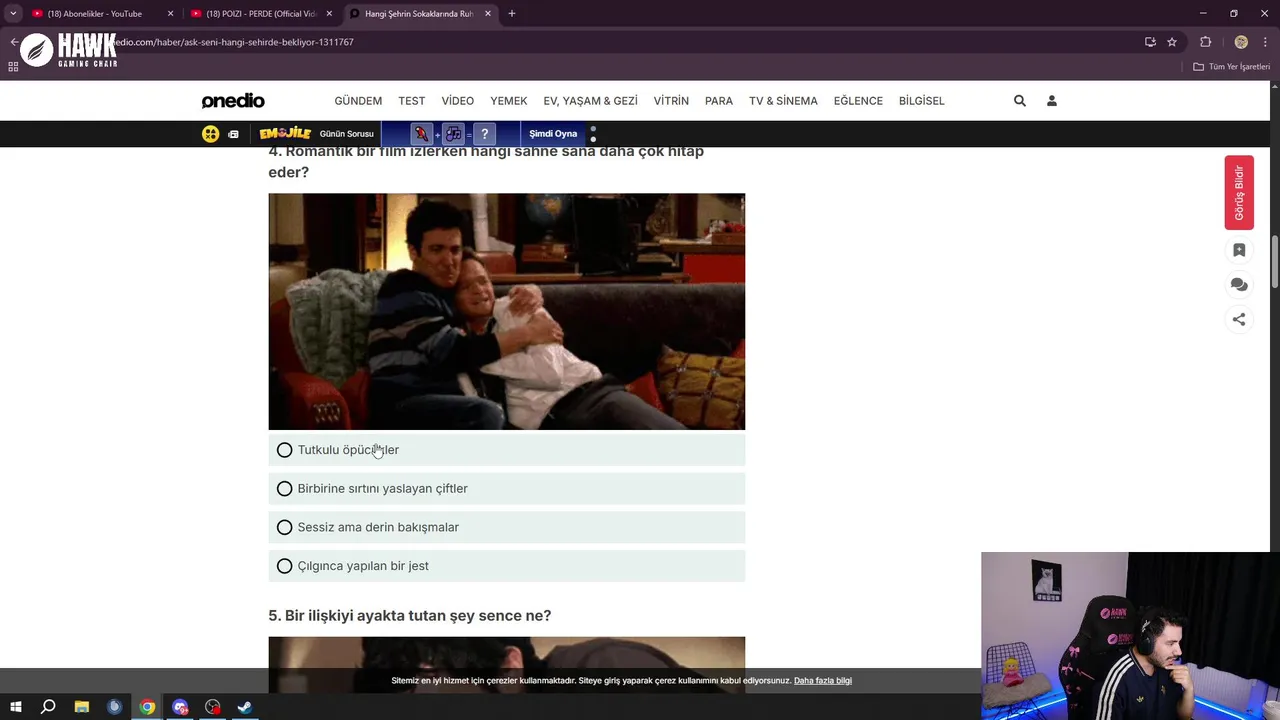Open the YEMEK menu item
Image resolution: width=1280 pixels, height=720 pixels.
tap(509, 101)
